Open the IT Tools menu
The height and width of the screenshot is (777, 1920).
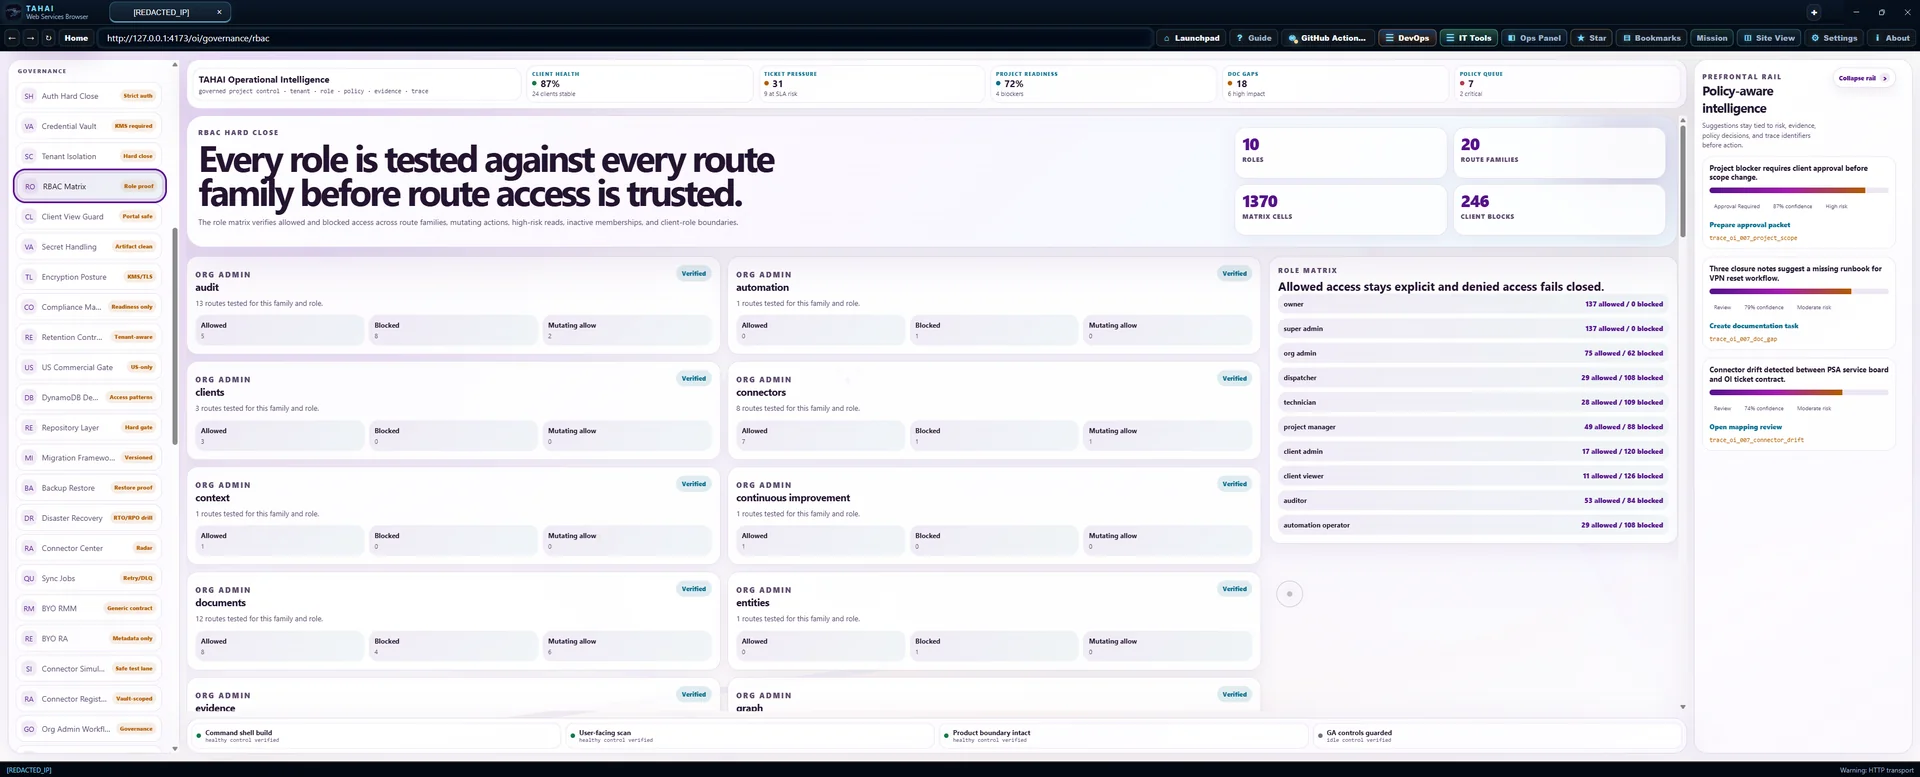1468,38
